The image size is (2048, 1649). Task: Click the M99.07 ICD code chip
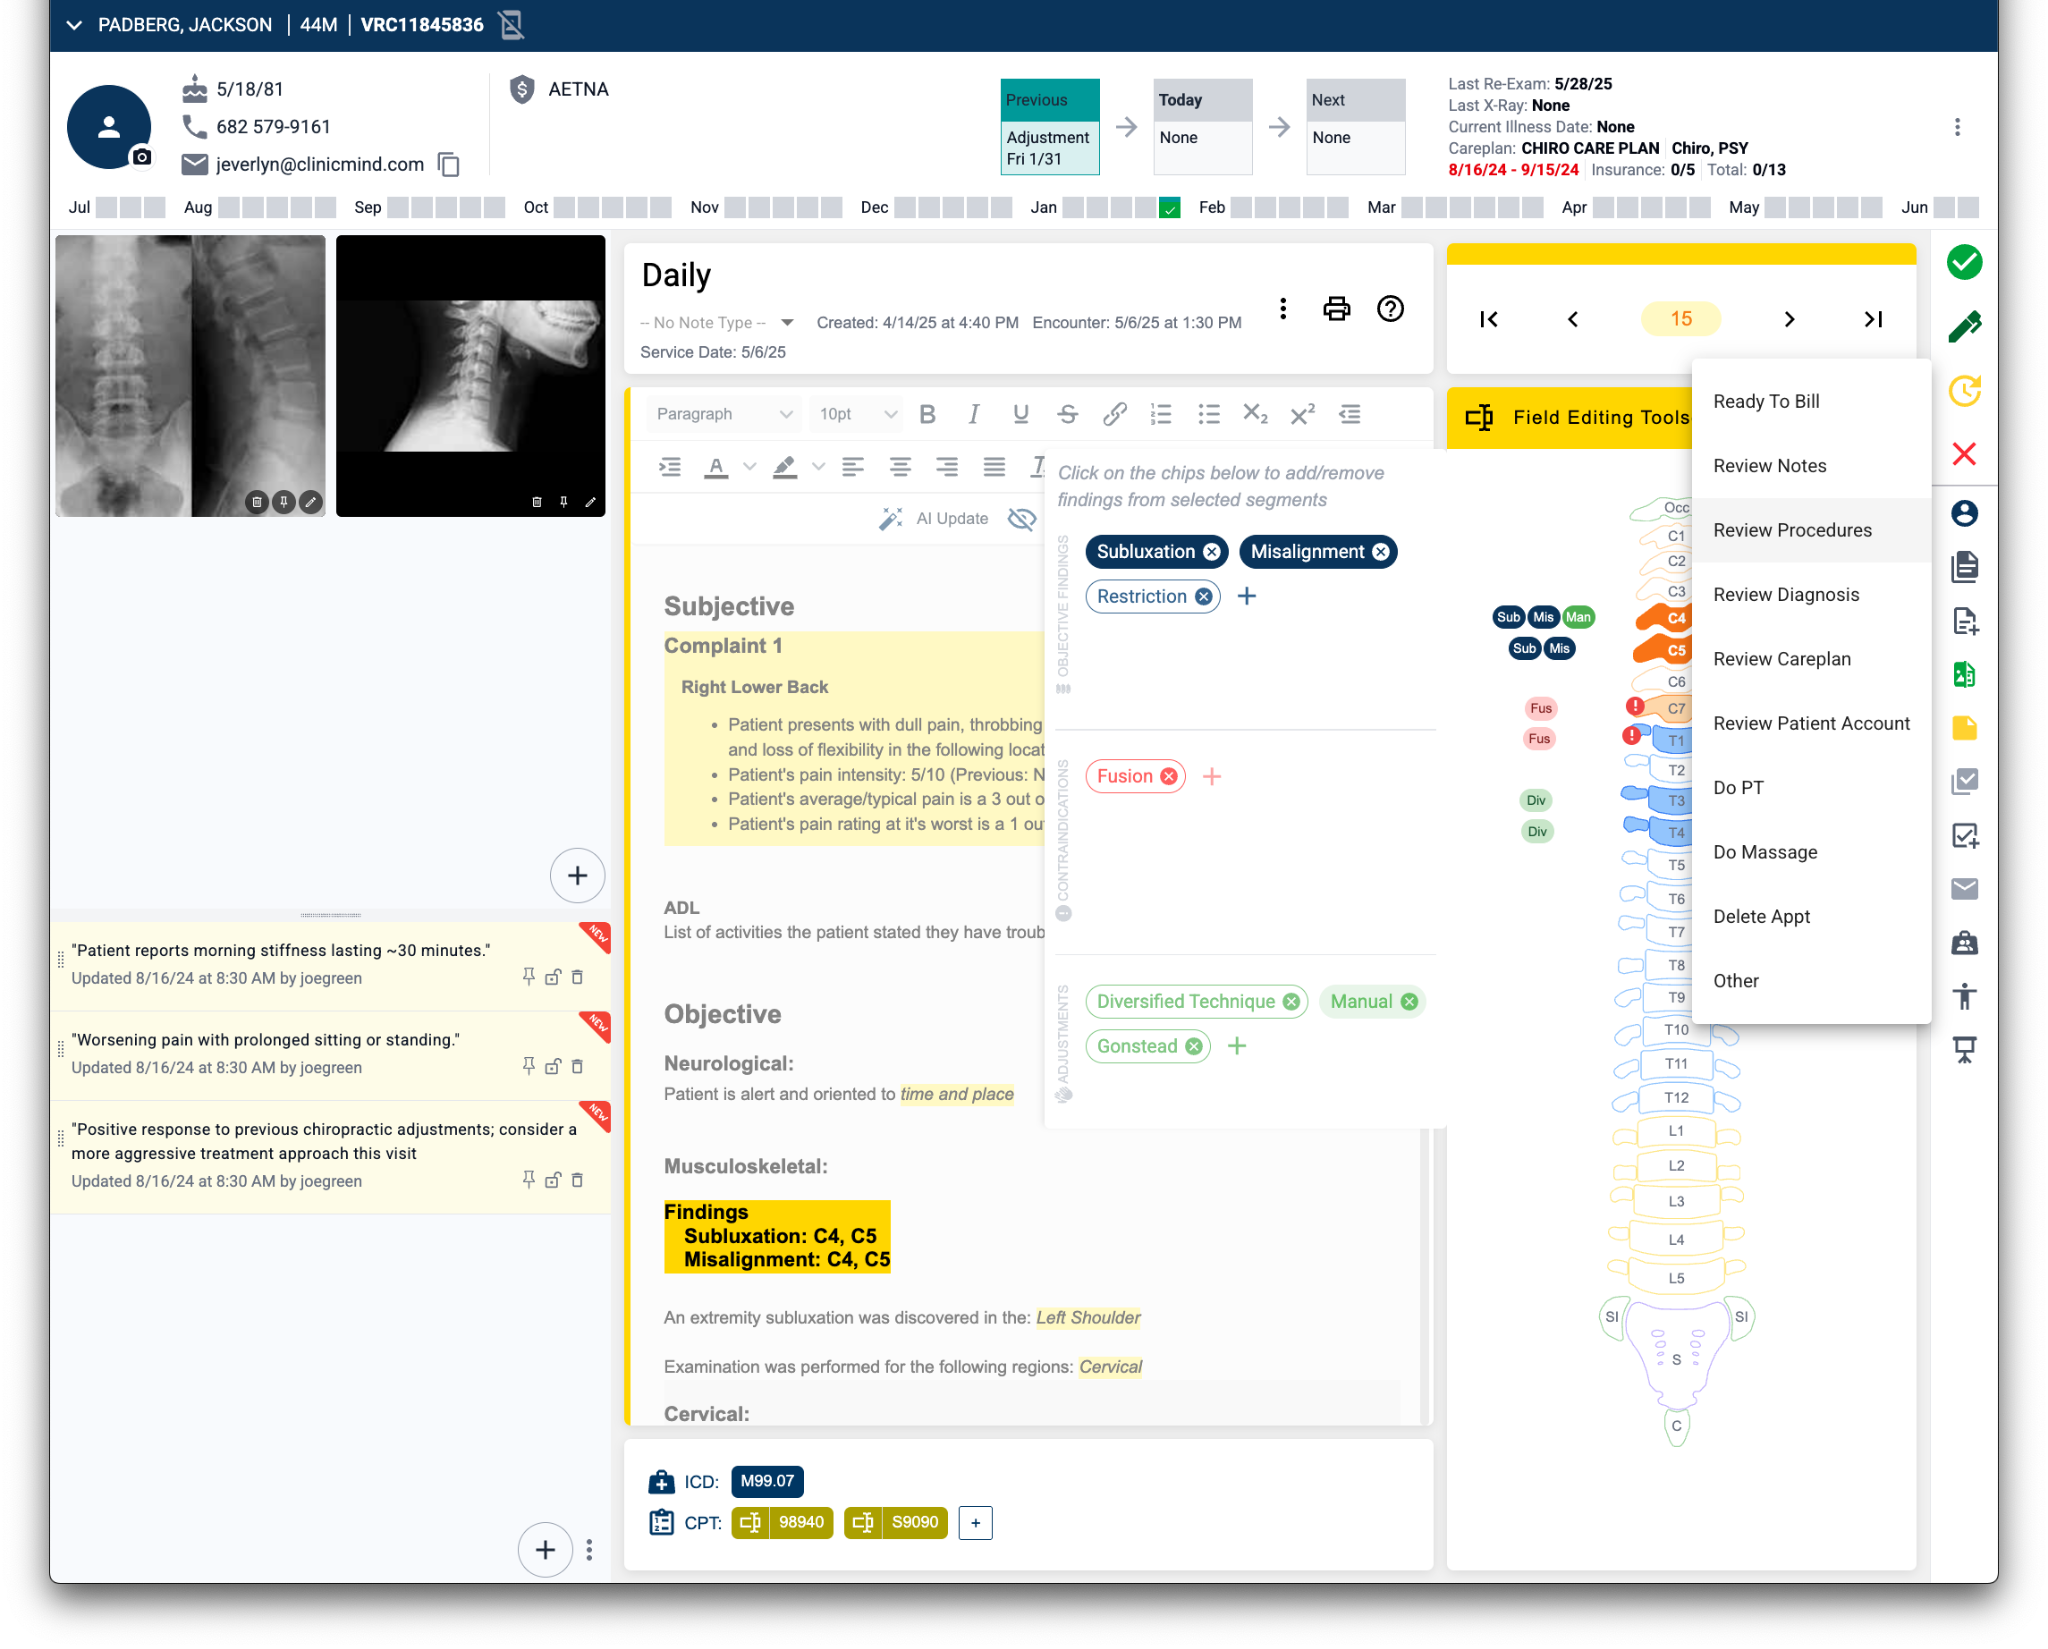pos(767,1481)
